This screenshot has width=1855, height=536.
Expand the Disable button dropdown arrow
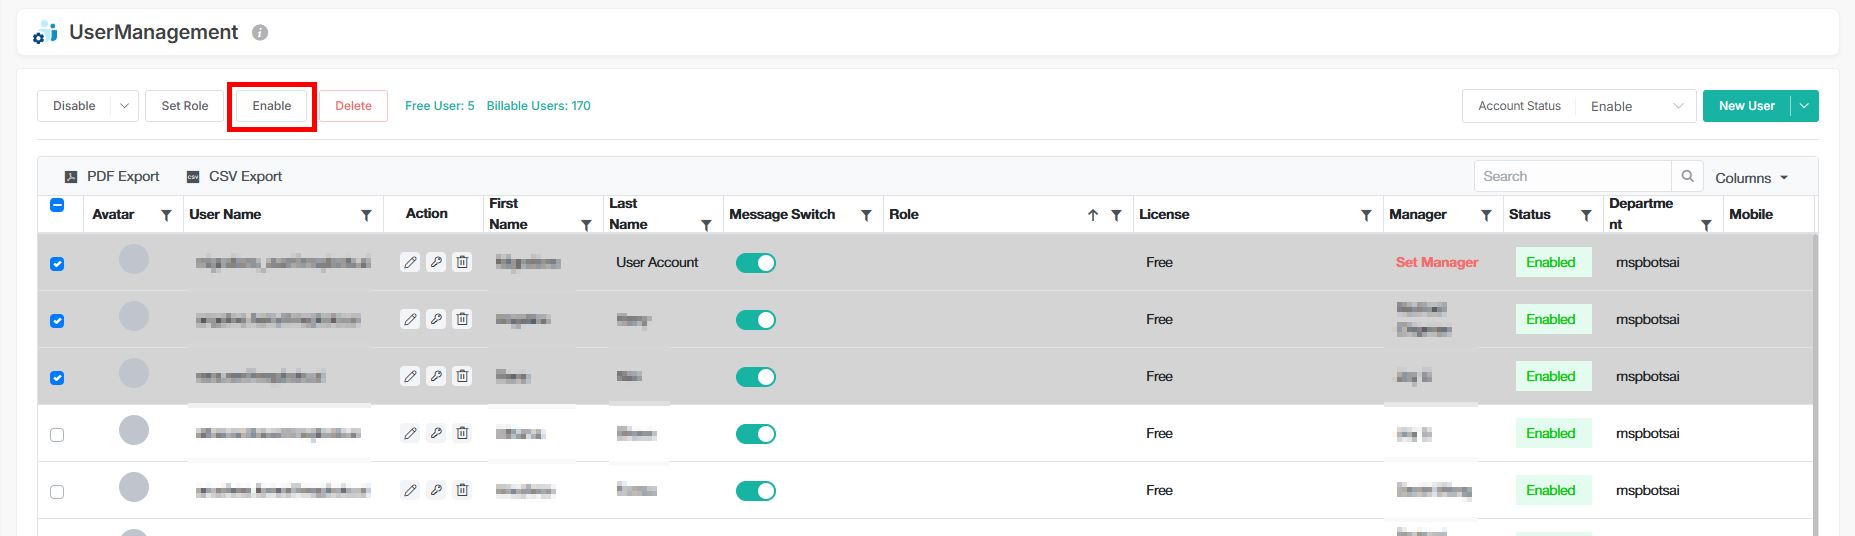(x=124, y=106)
